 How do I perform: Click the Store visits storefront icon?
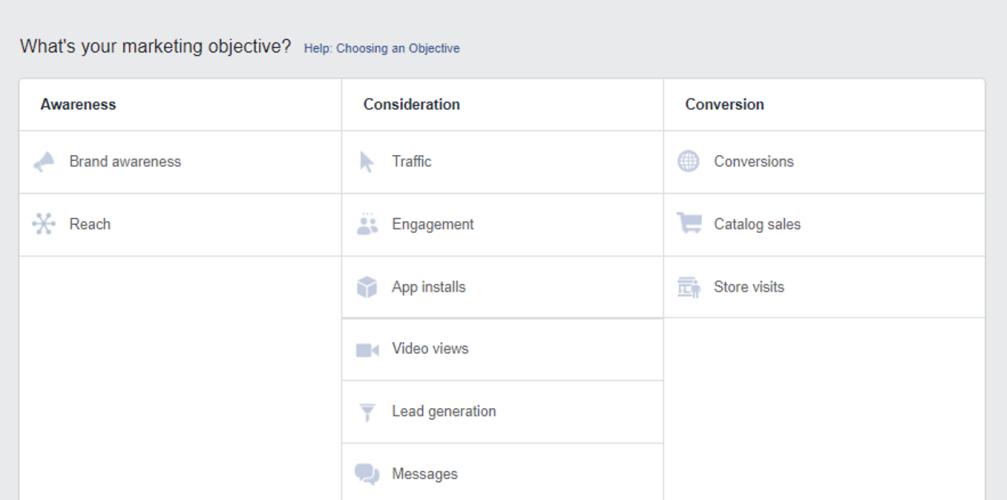689,287
